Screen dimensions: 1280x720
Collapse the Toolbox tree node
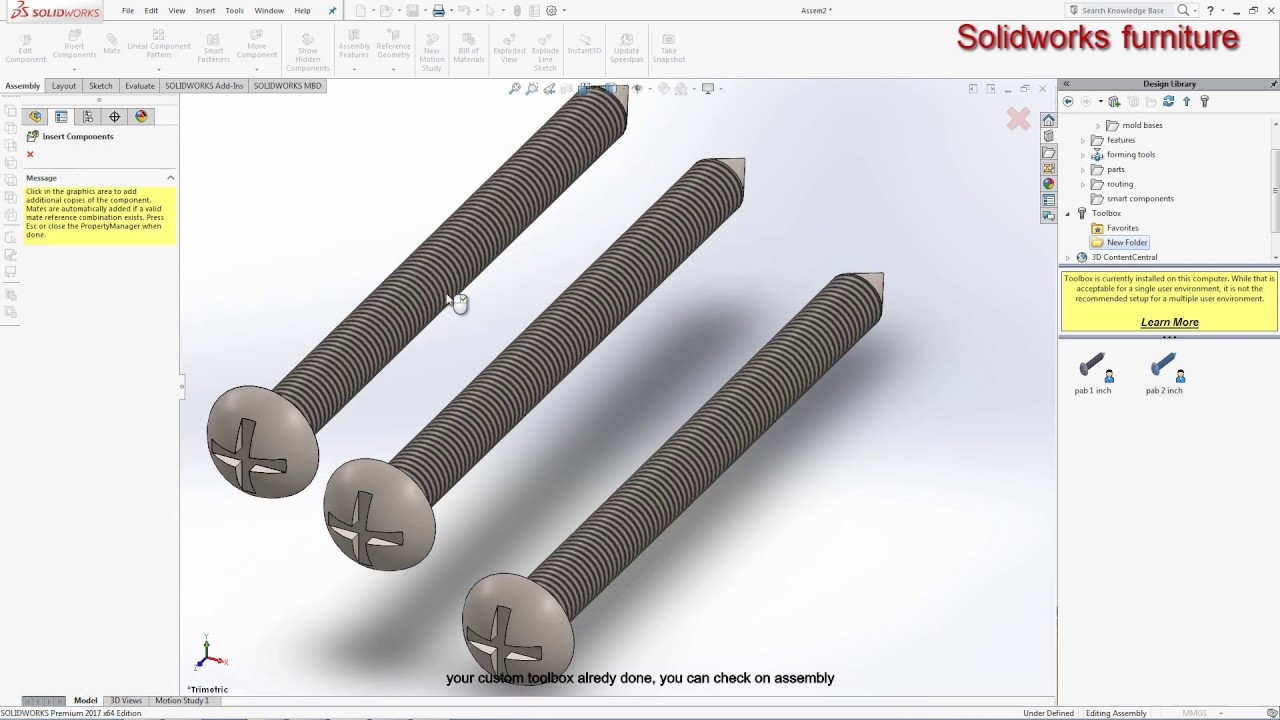[1067, 213]
